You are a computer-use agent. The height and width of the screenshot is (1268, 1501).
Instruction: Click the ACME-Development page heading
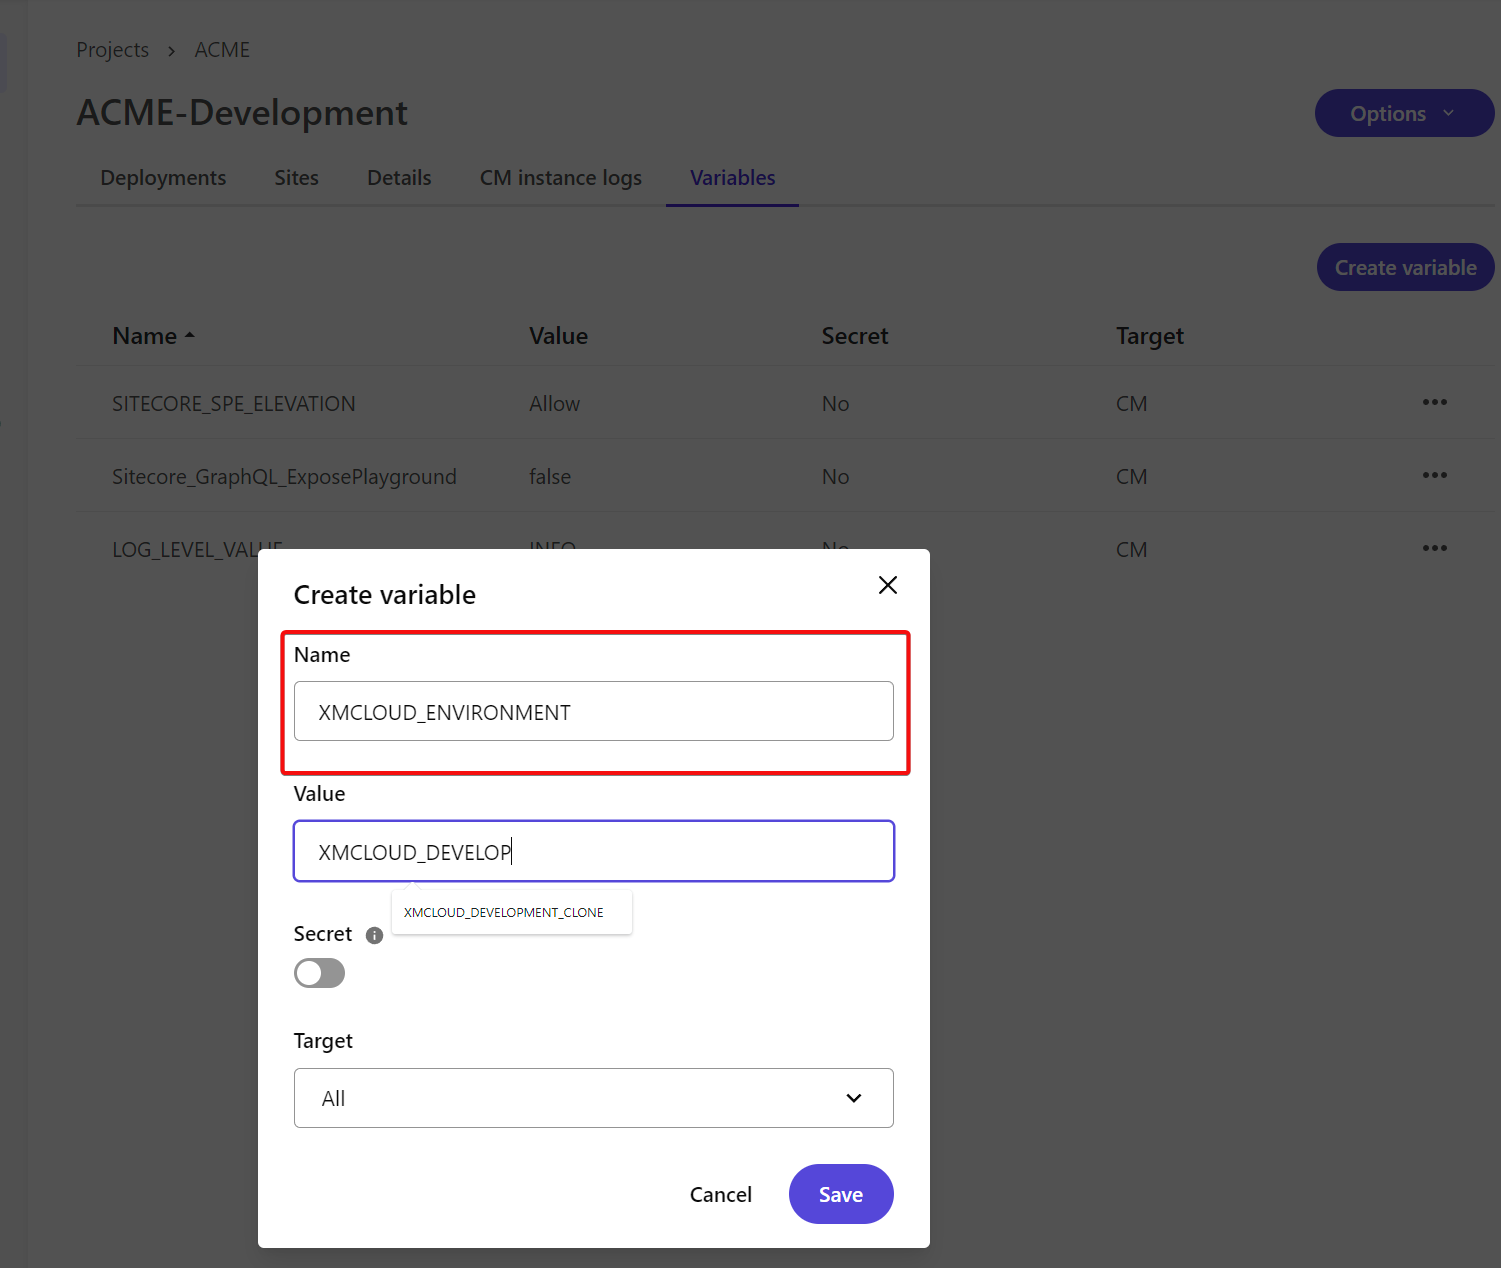click(x=242, y=113)
